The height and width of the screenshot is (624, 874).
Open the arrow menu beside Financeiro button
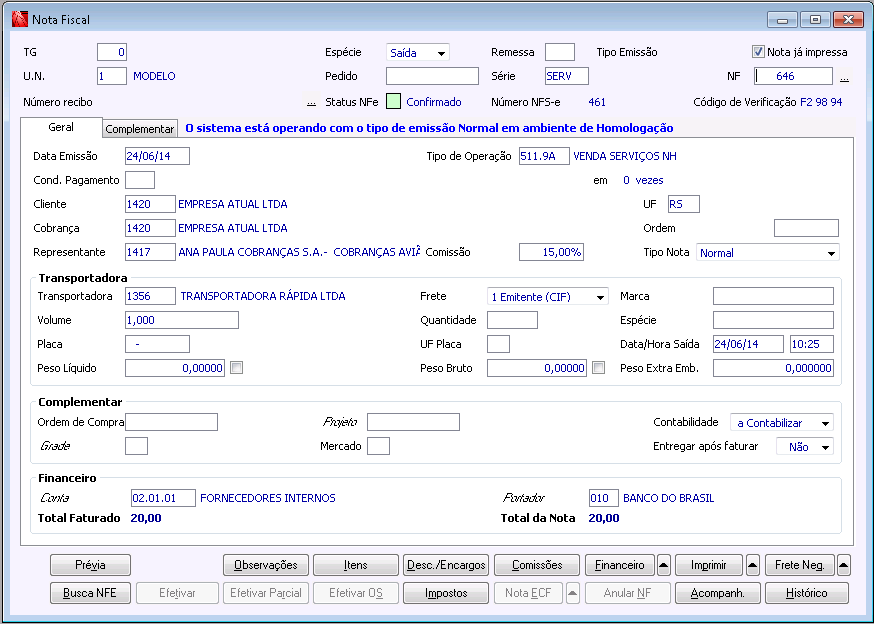click(663, 565)
